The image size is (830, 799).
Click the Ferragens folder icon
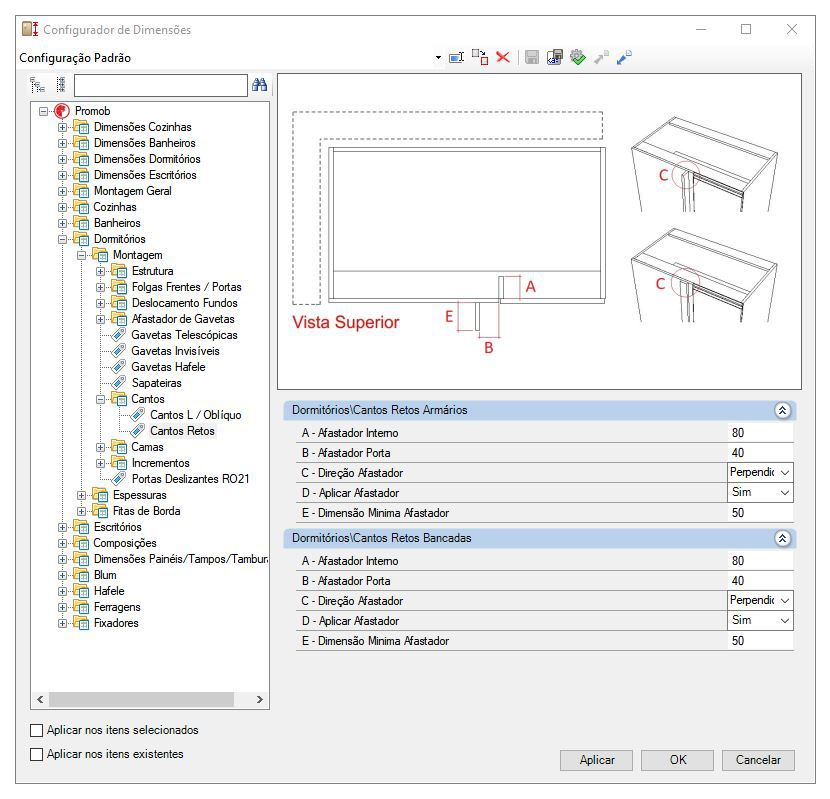(x=82, y=607)
